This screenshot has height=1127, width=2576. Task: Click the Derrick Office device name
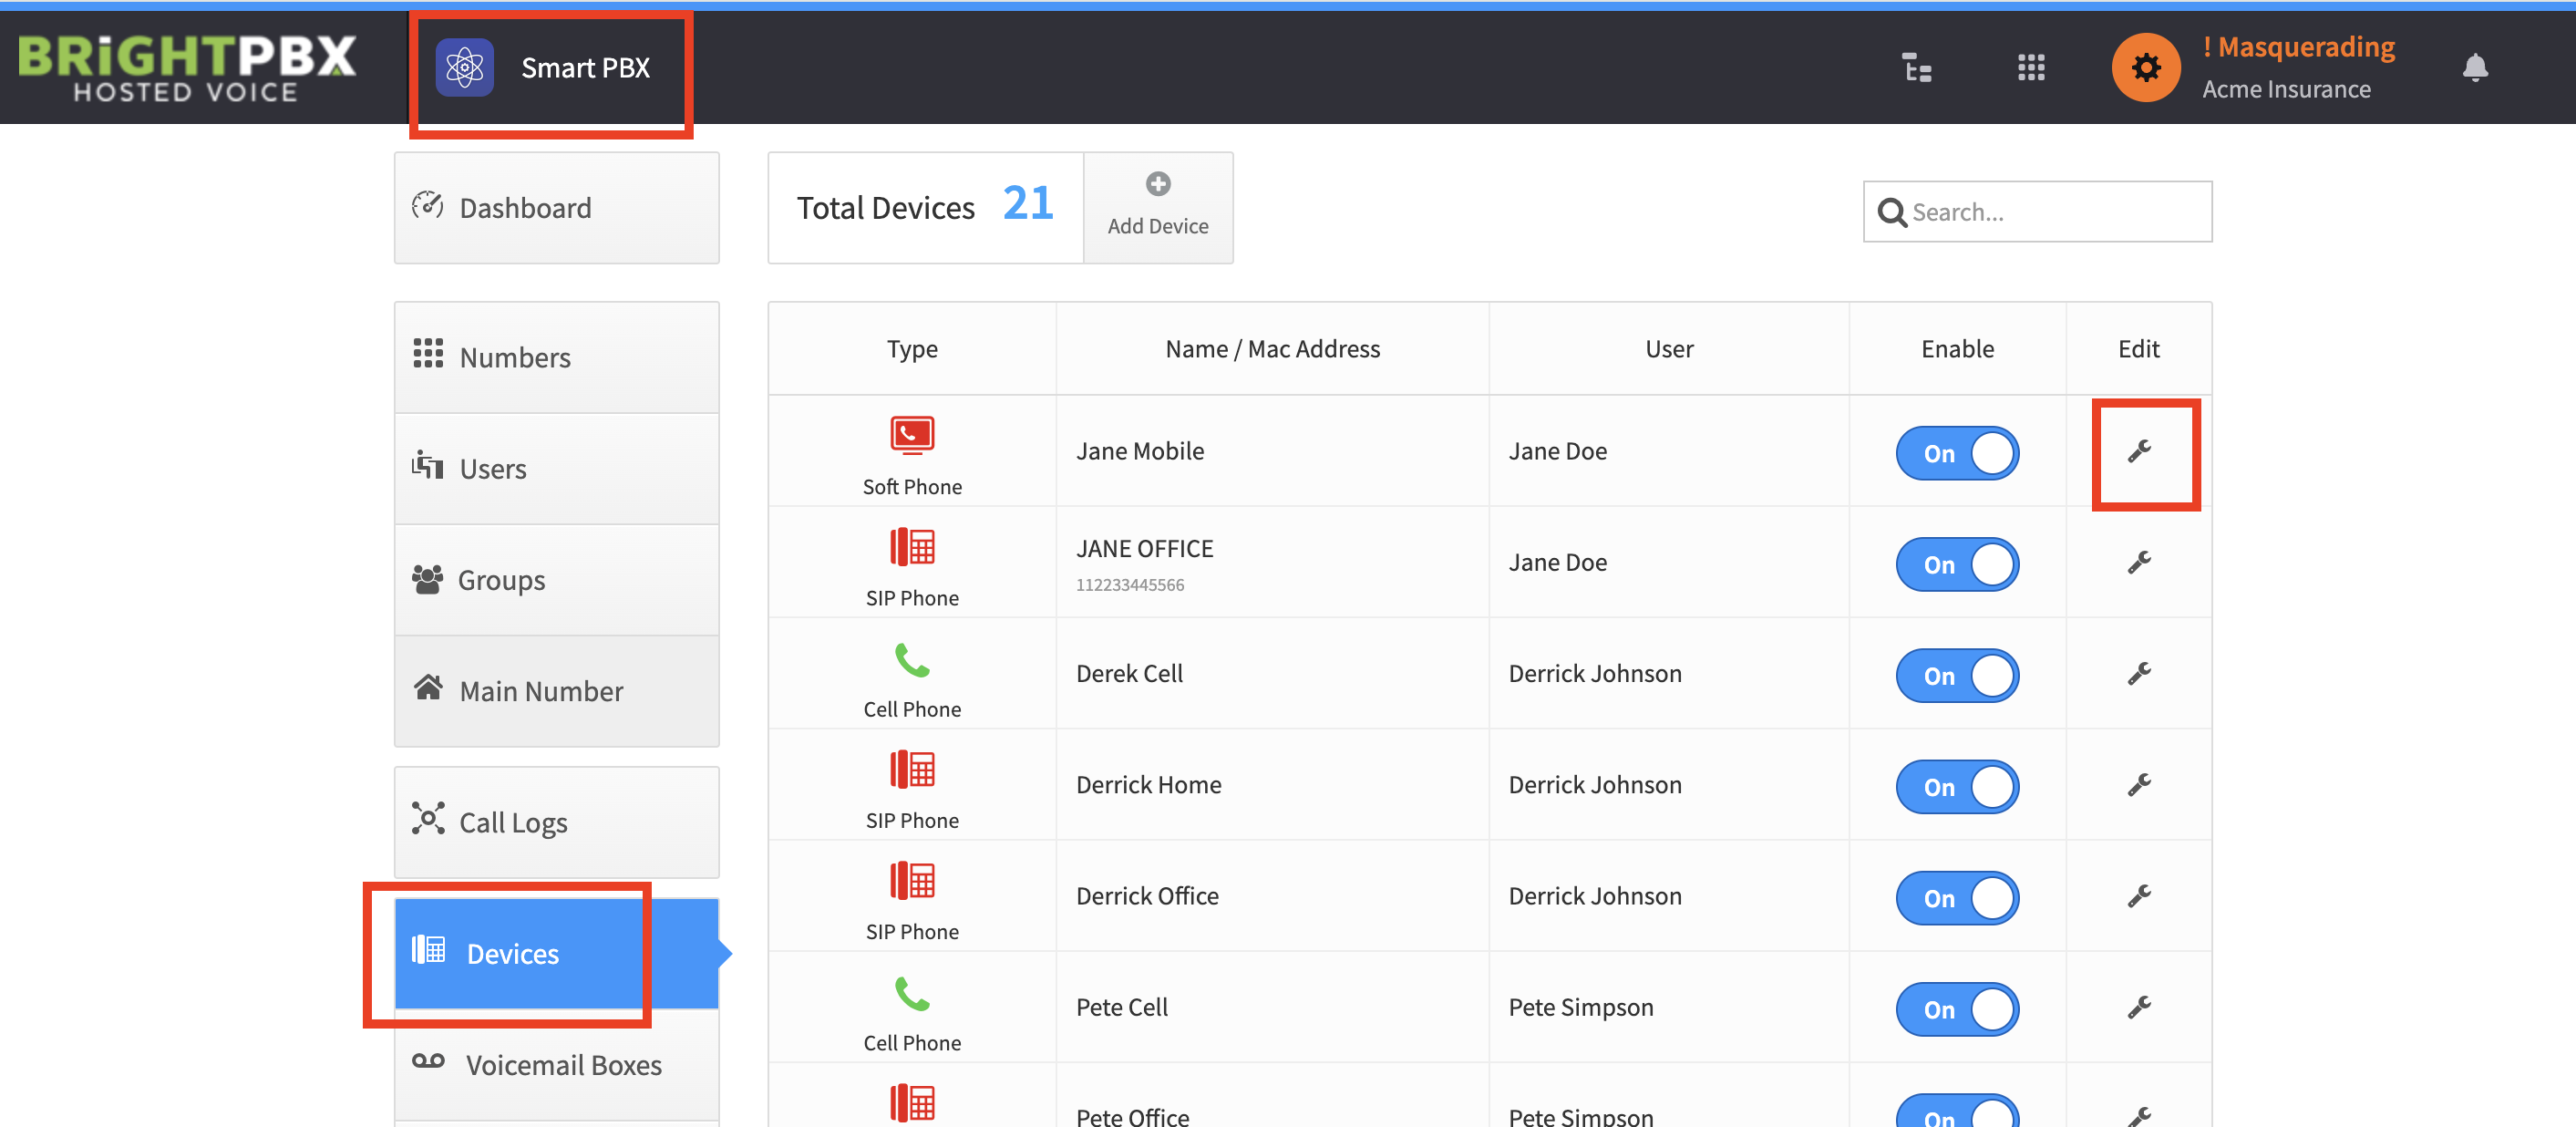(x=1147, y=896)
